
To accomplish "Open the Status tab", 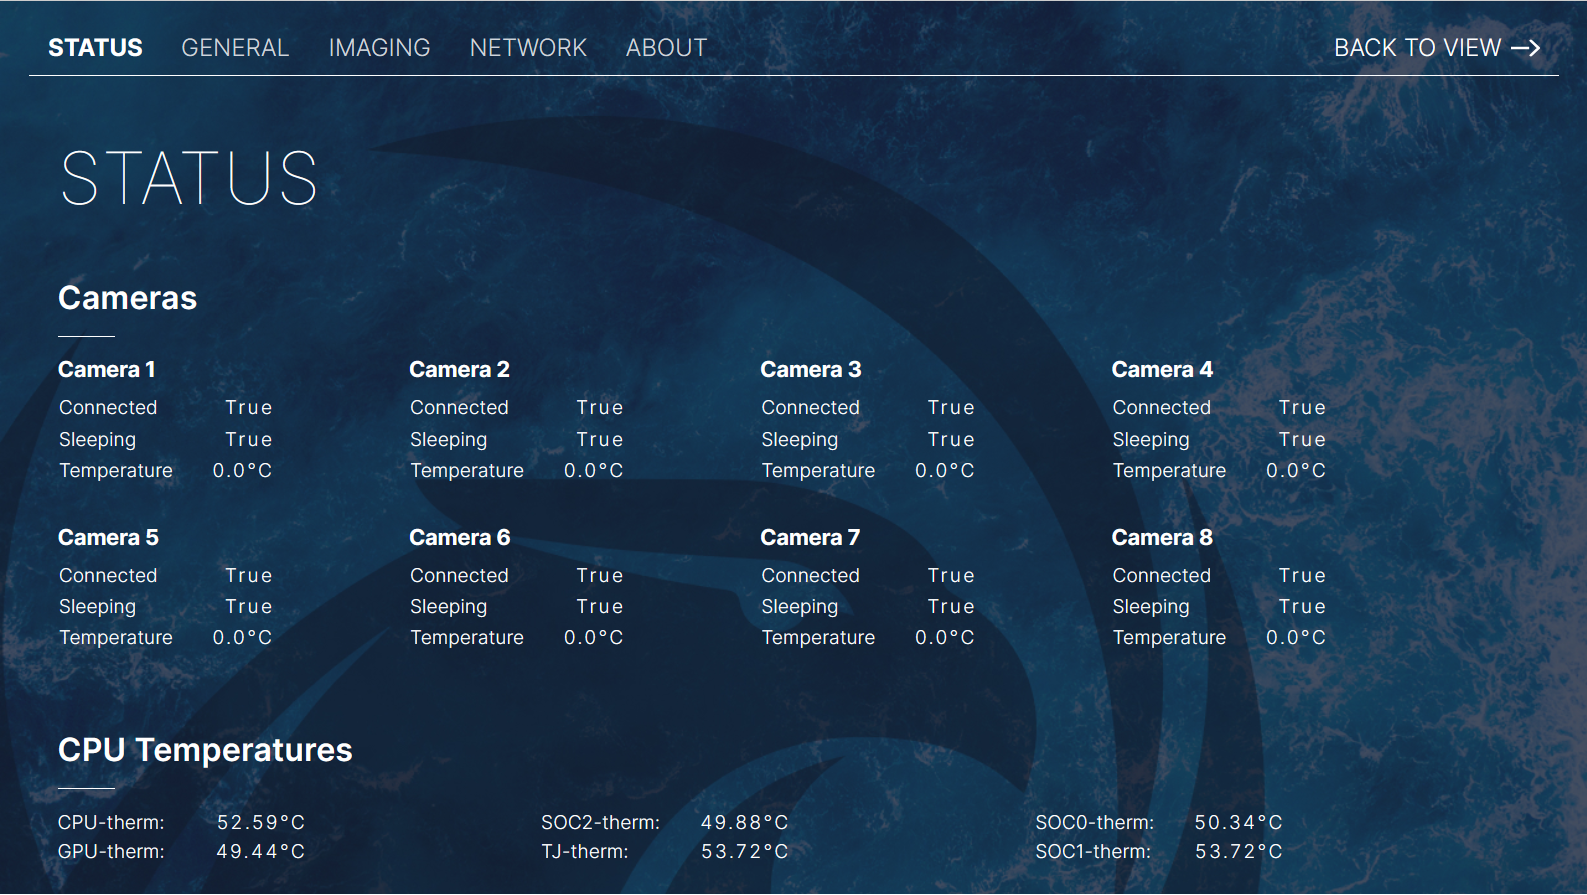I will [95, 48].
